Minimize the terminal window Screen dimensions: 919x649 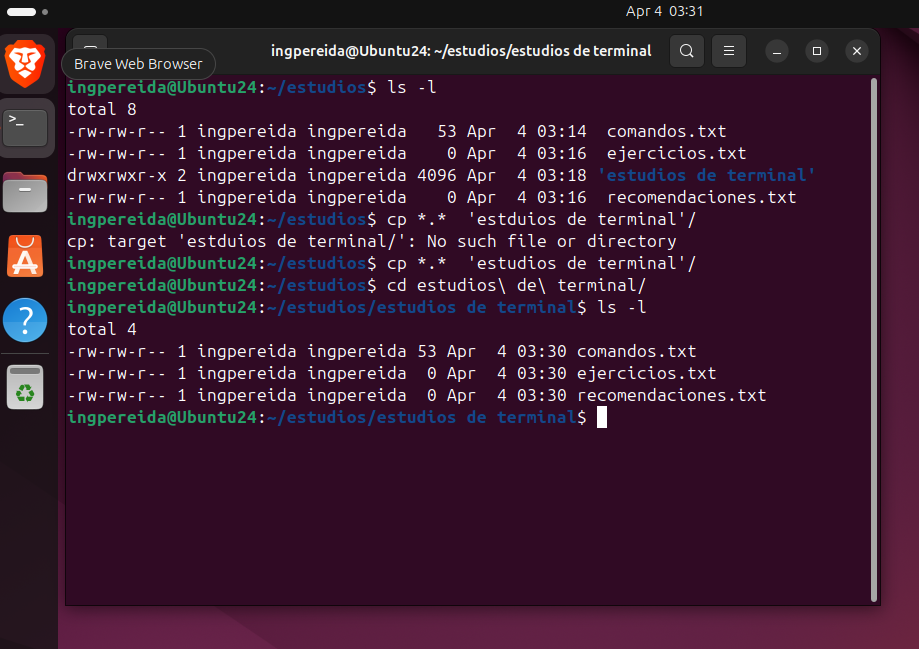click(777, 51)
